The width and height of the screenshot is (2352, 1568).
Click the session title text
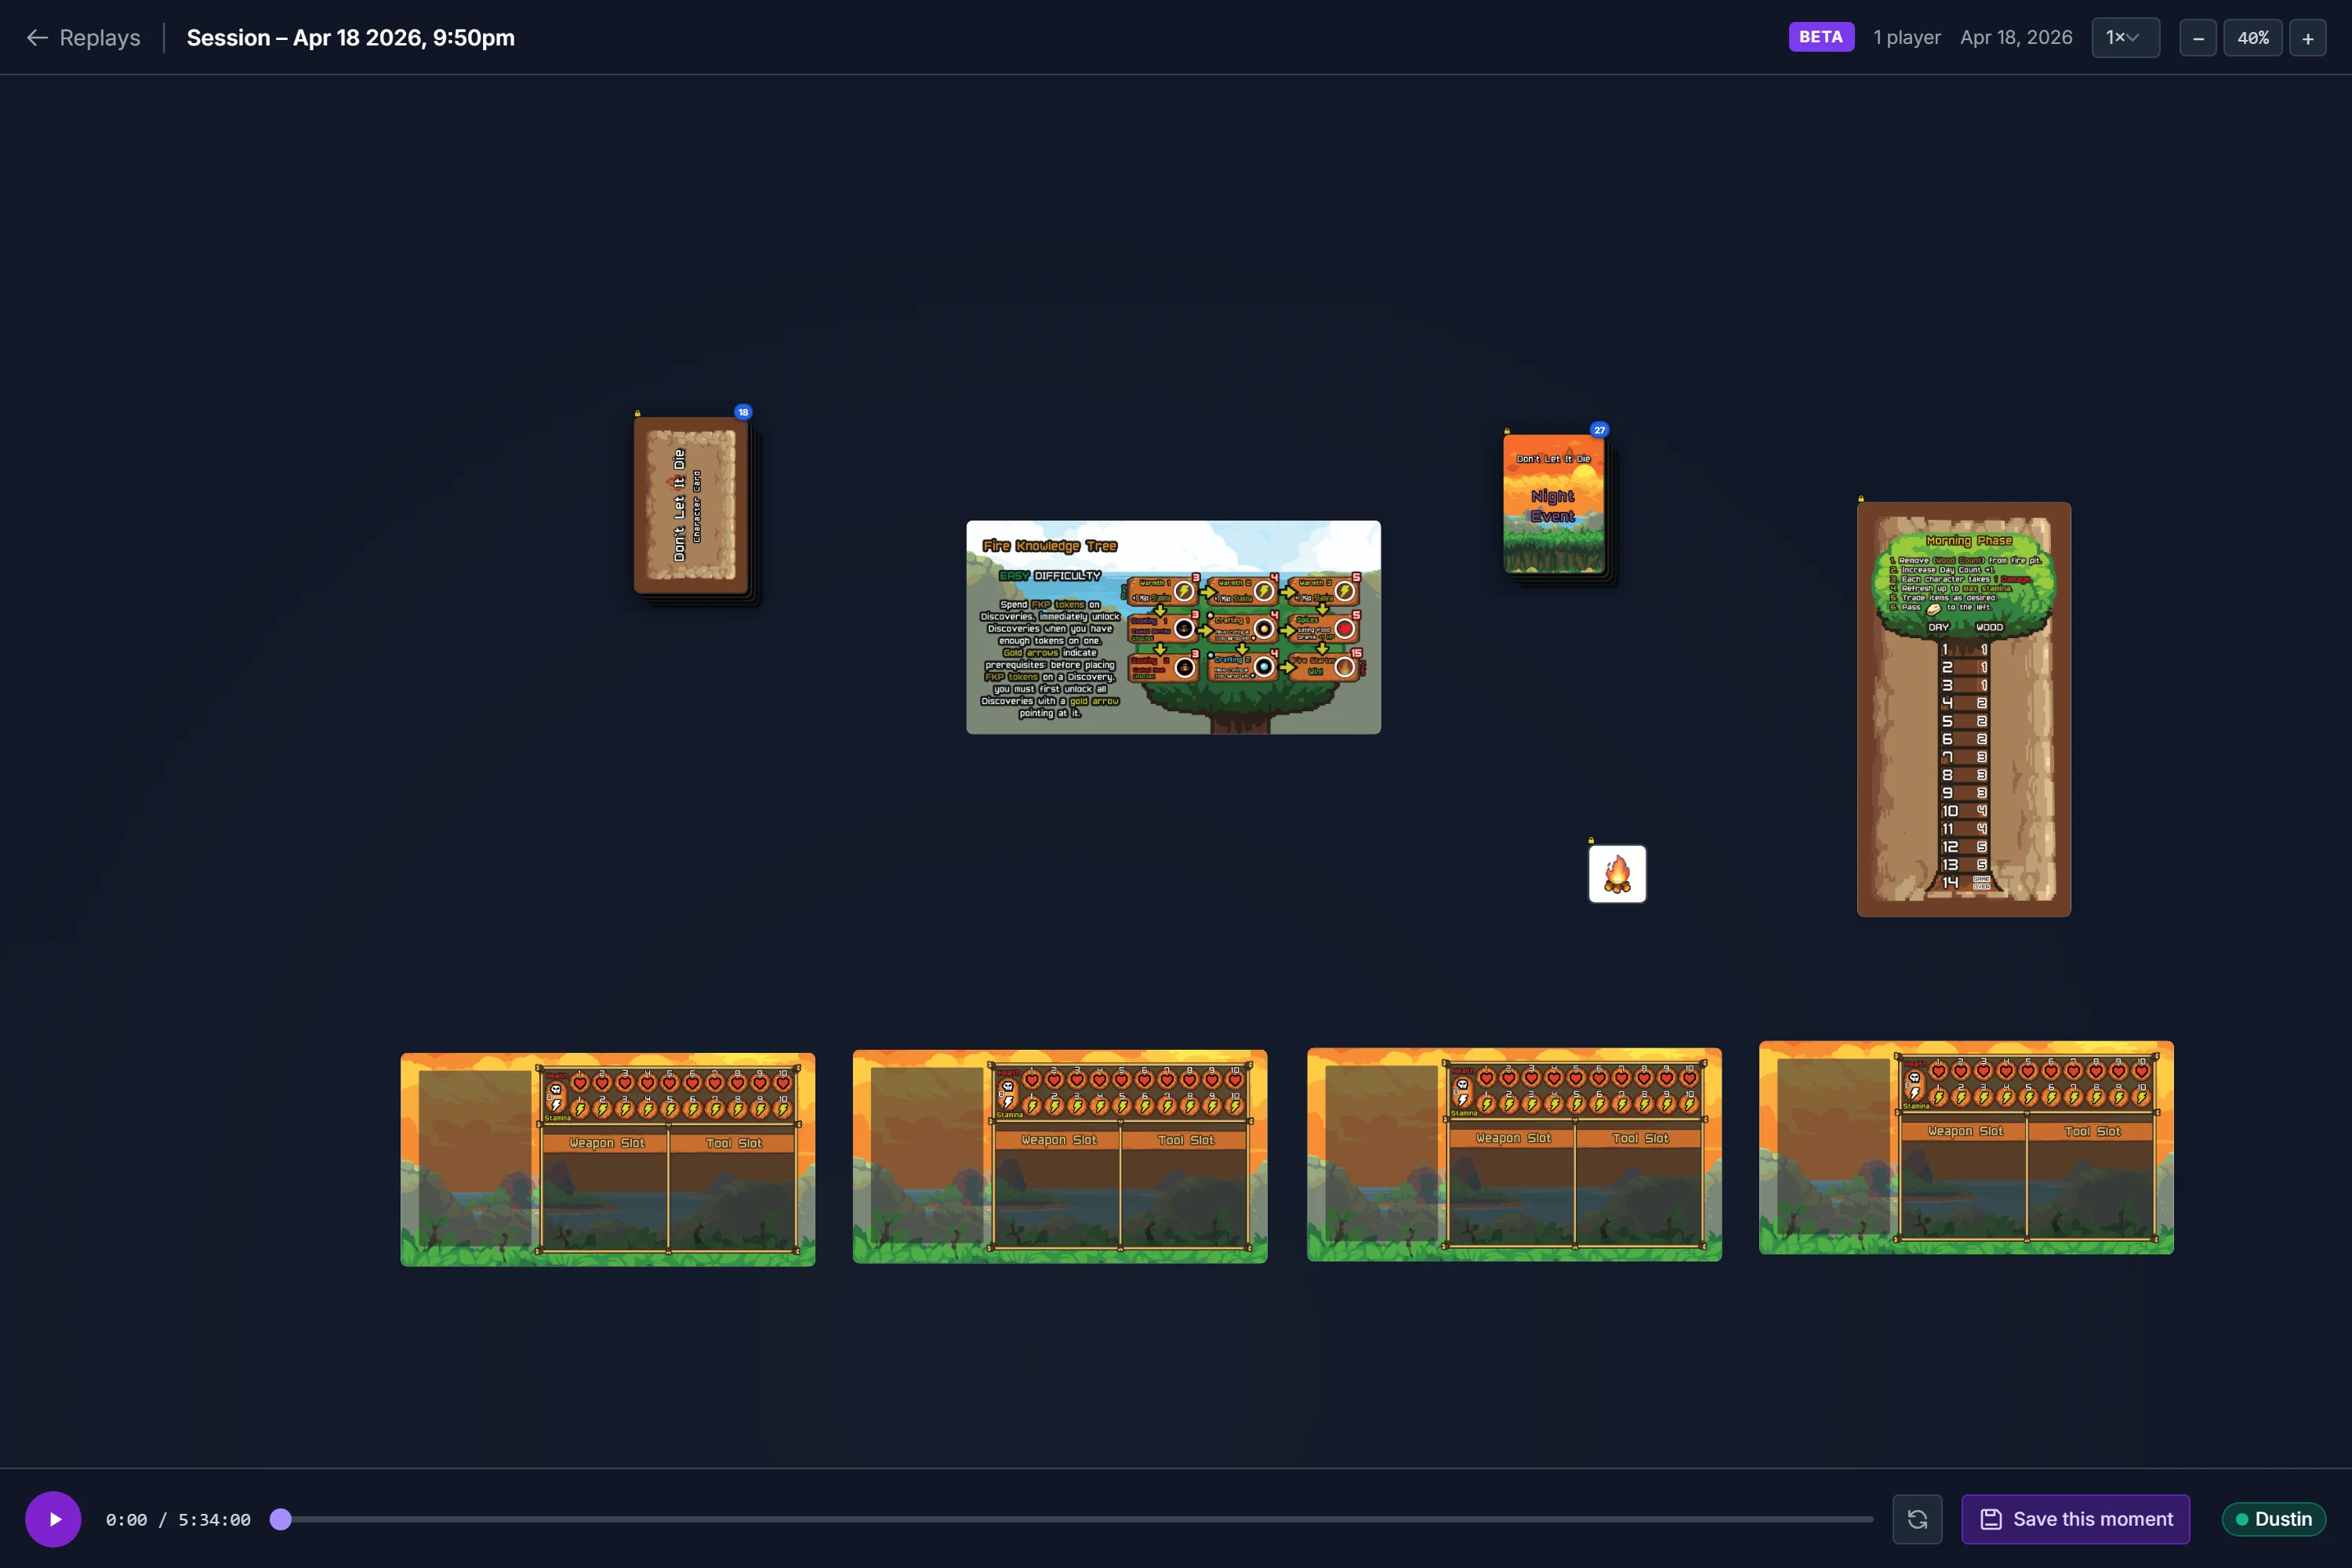coord(350,37)
